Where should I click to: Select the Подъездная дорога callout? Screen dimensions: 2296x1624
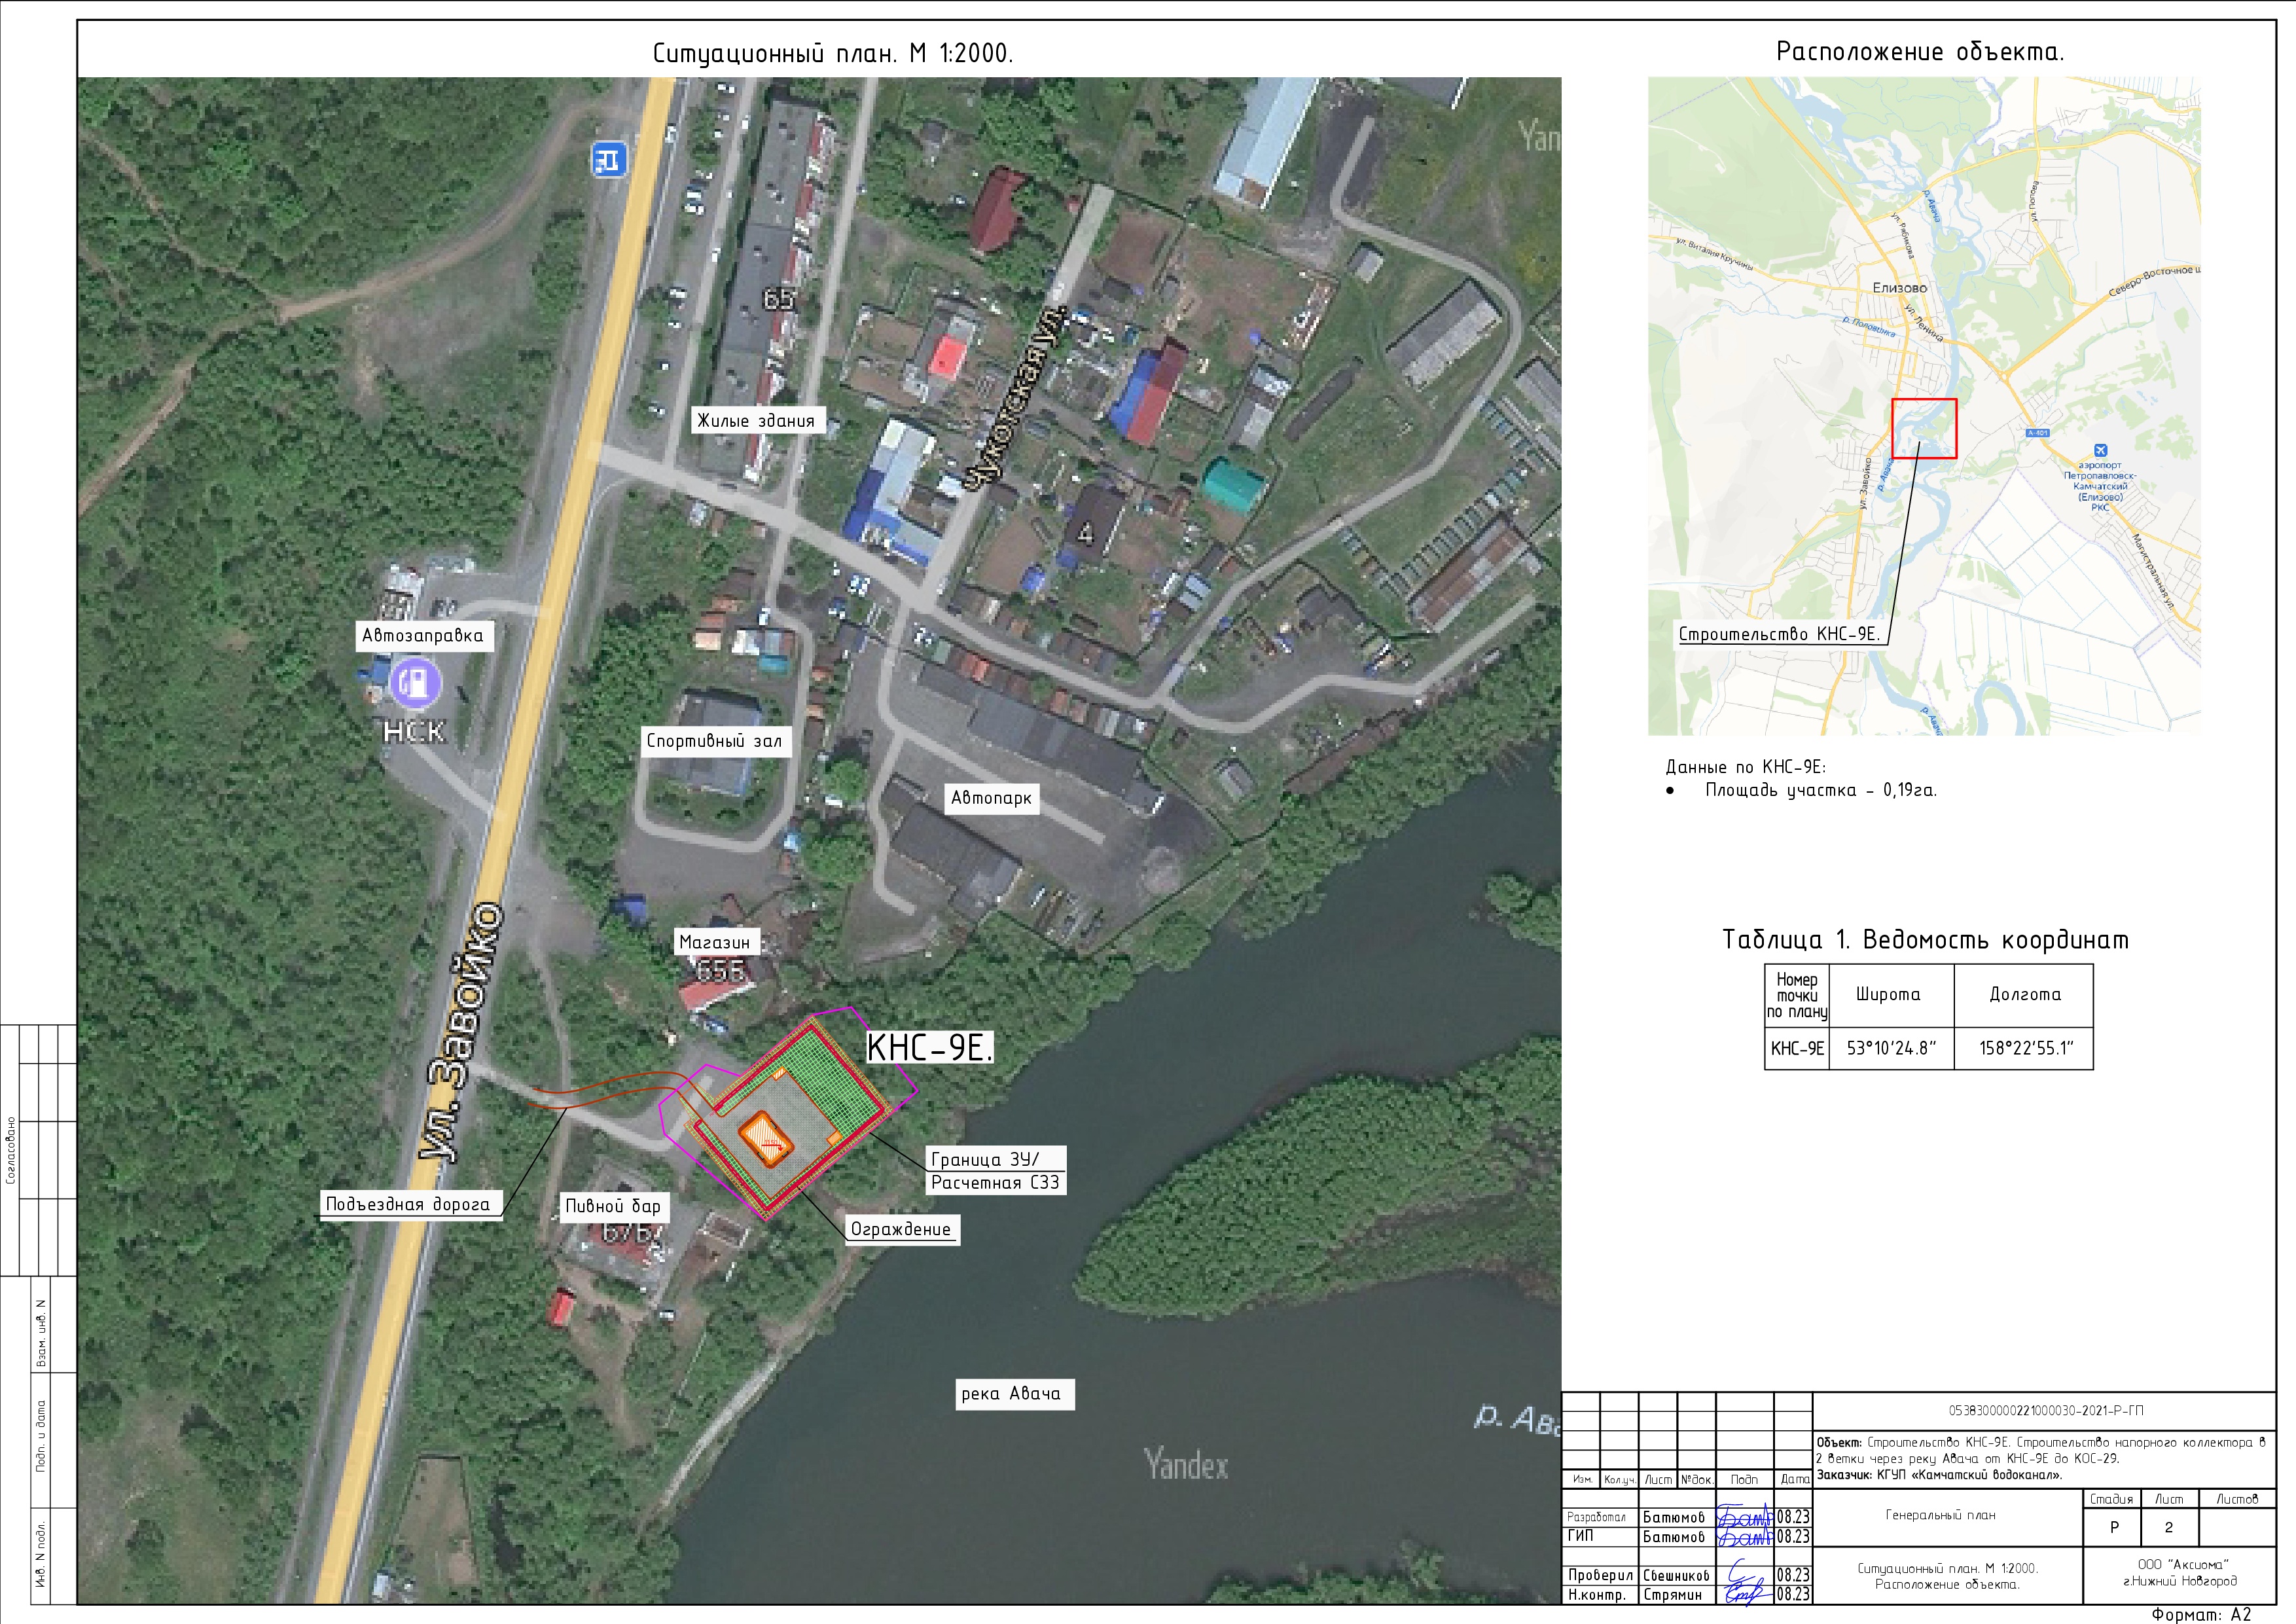tap(408, 1204)
